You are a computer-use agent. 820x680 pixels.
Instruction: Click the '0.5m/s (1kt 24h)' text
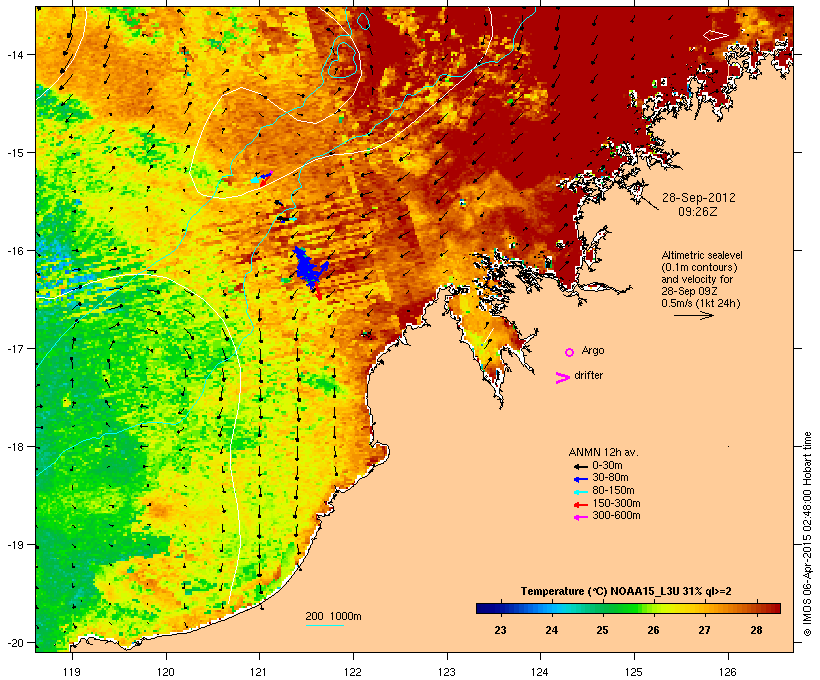click(x=701, y=303)
